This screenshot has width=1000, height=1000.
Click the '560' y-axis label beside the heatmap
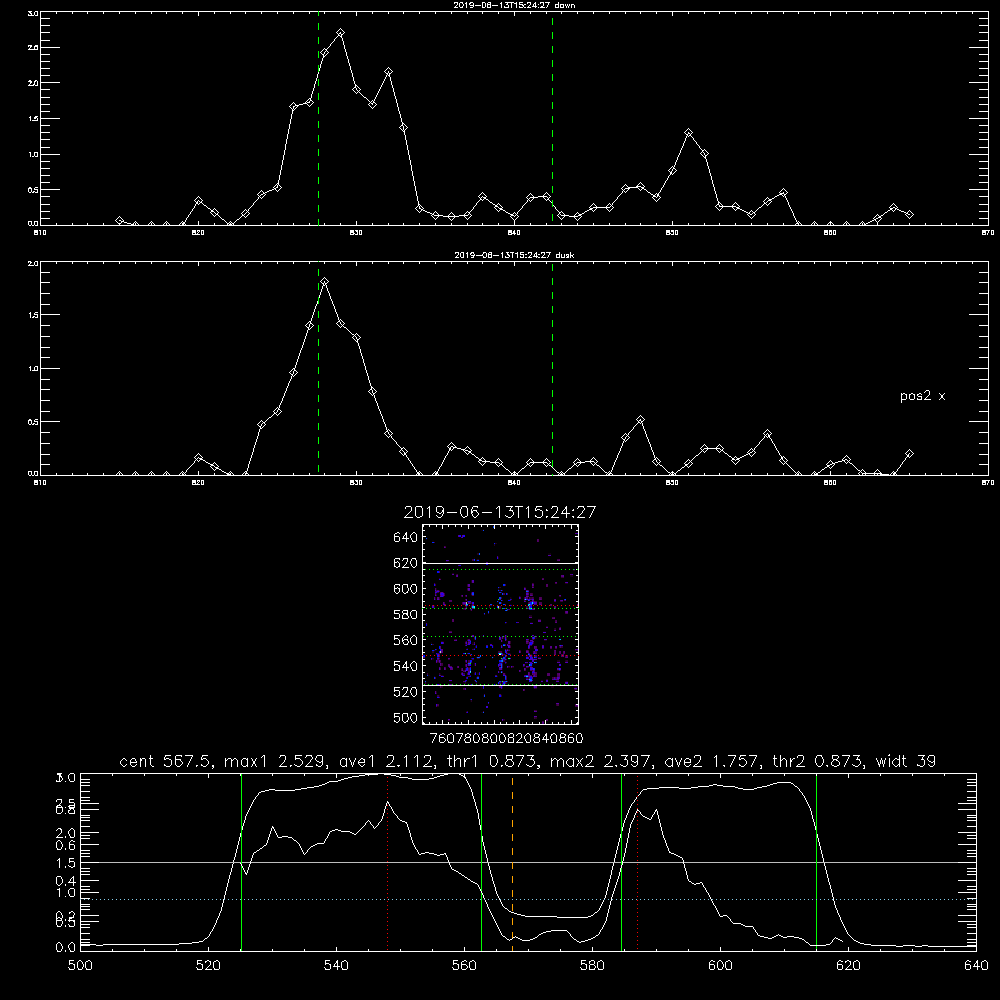click(x=406, y=640)
